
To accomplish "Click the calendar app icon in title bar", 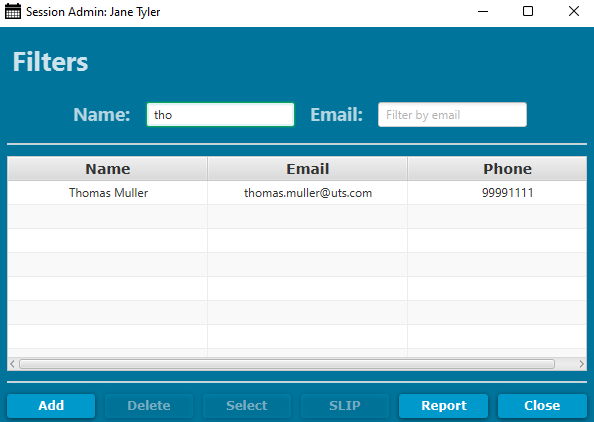I will 13,11.
